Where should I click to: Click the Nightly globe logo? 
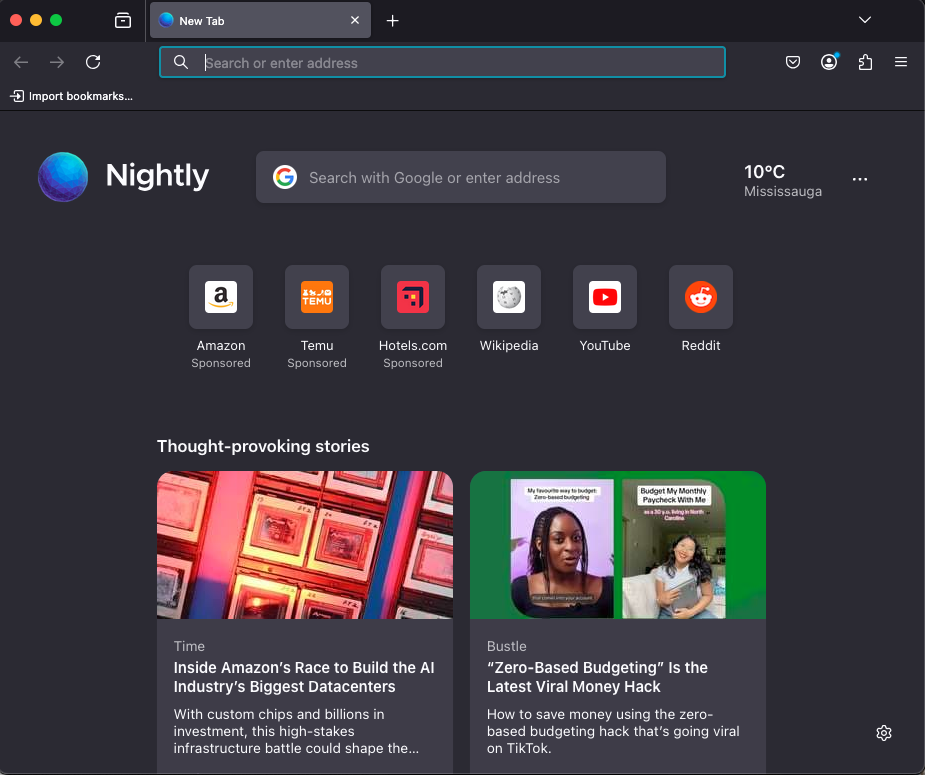tap(63, 176)
